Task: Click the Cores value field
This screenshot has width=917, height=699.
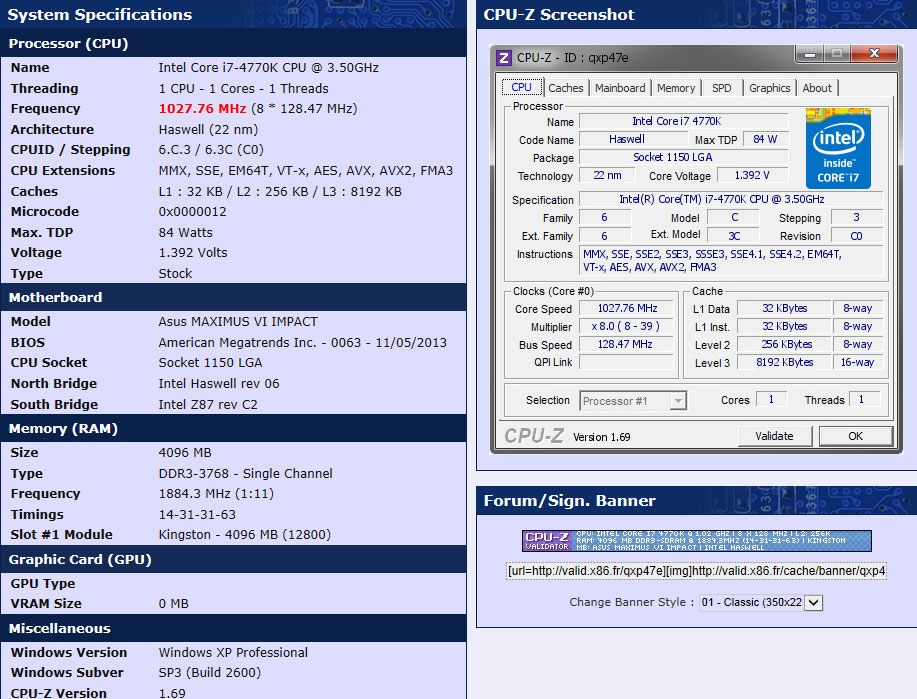Action: pos(771,400)
